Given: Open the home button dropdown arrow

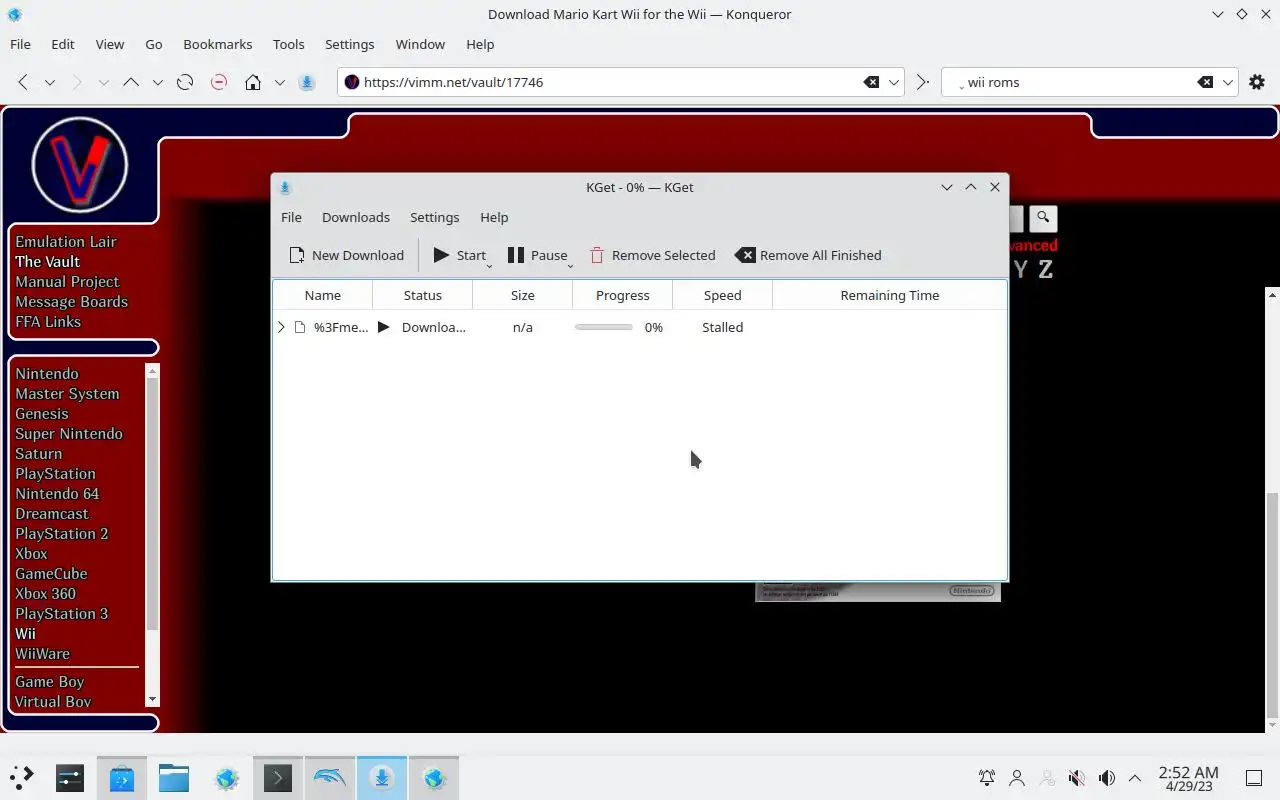Looking at the screenshot, I should [x=280, y=82].
